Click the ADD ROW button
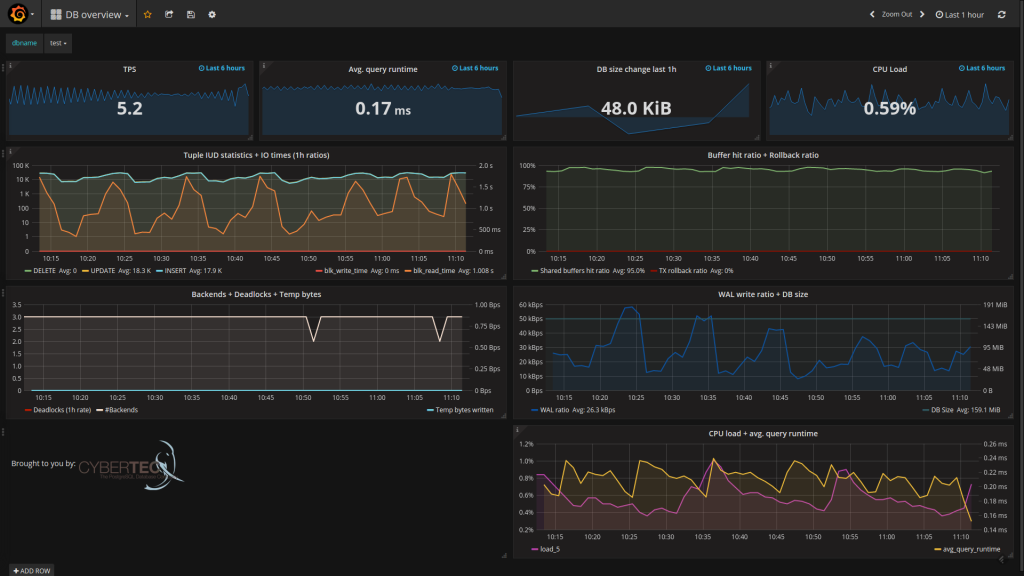The image size is (1024, 576). (31, 570)
